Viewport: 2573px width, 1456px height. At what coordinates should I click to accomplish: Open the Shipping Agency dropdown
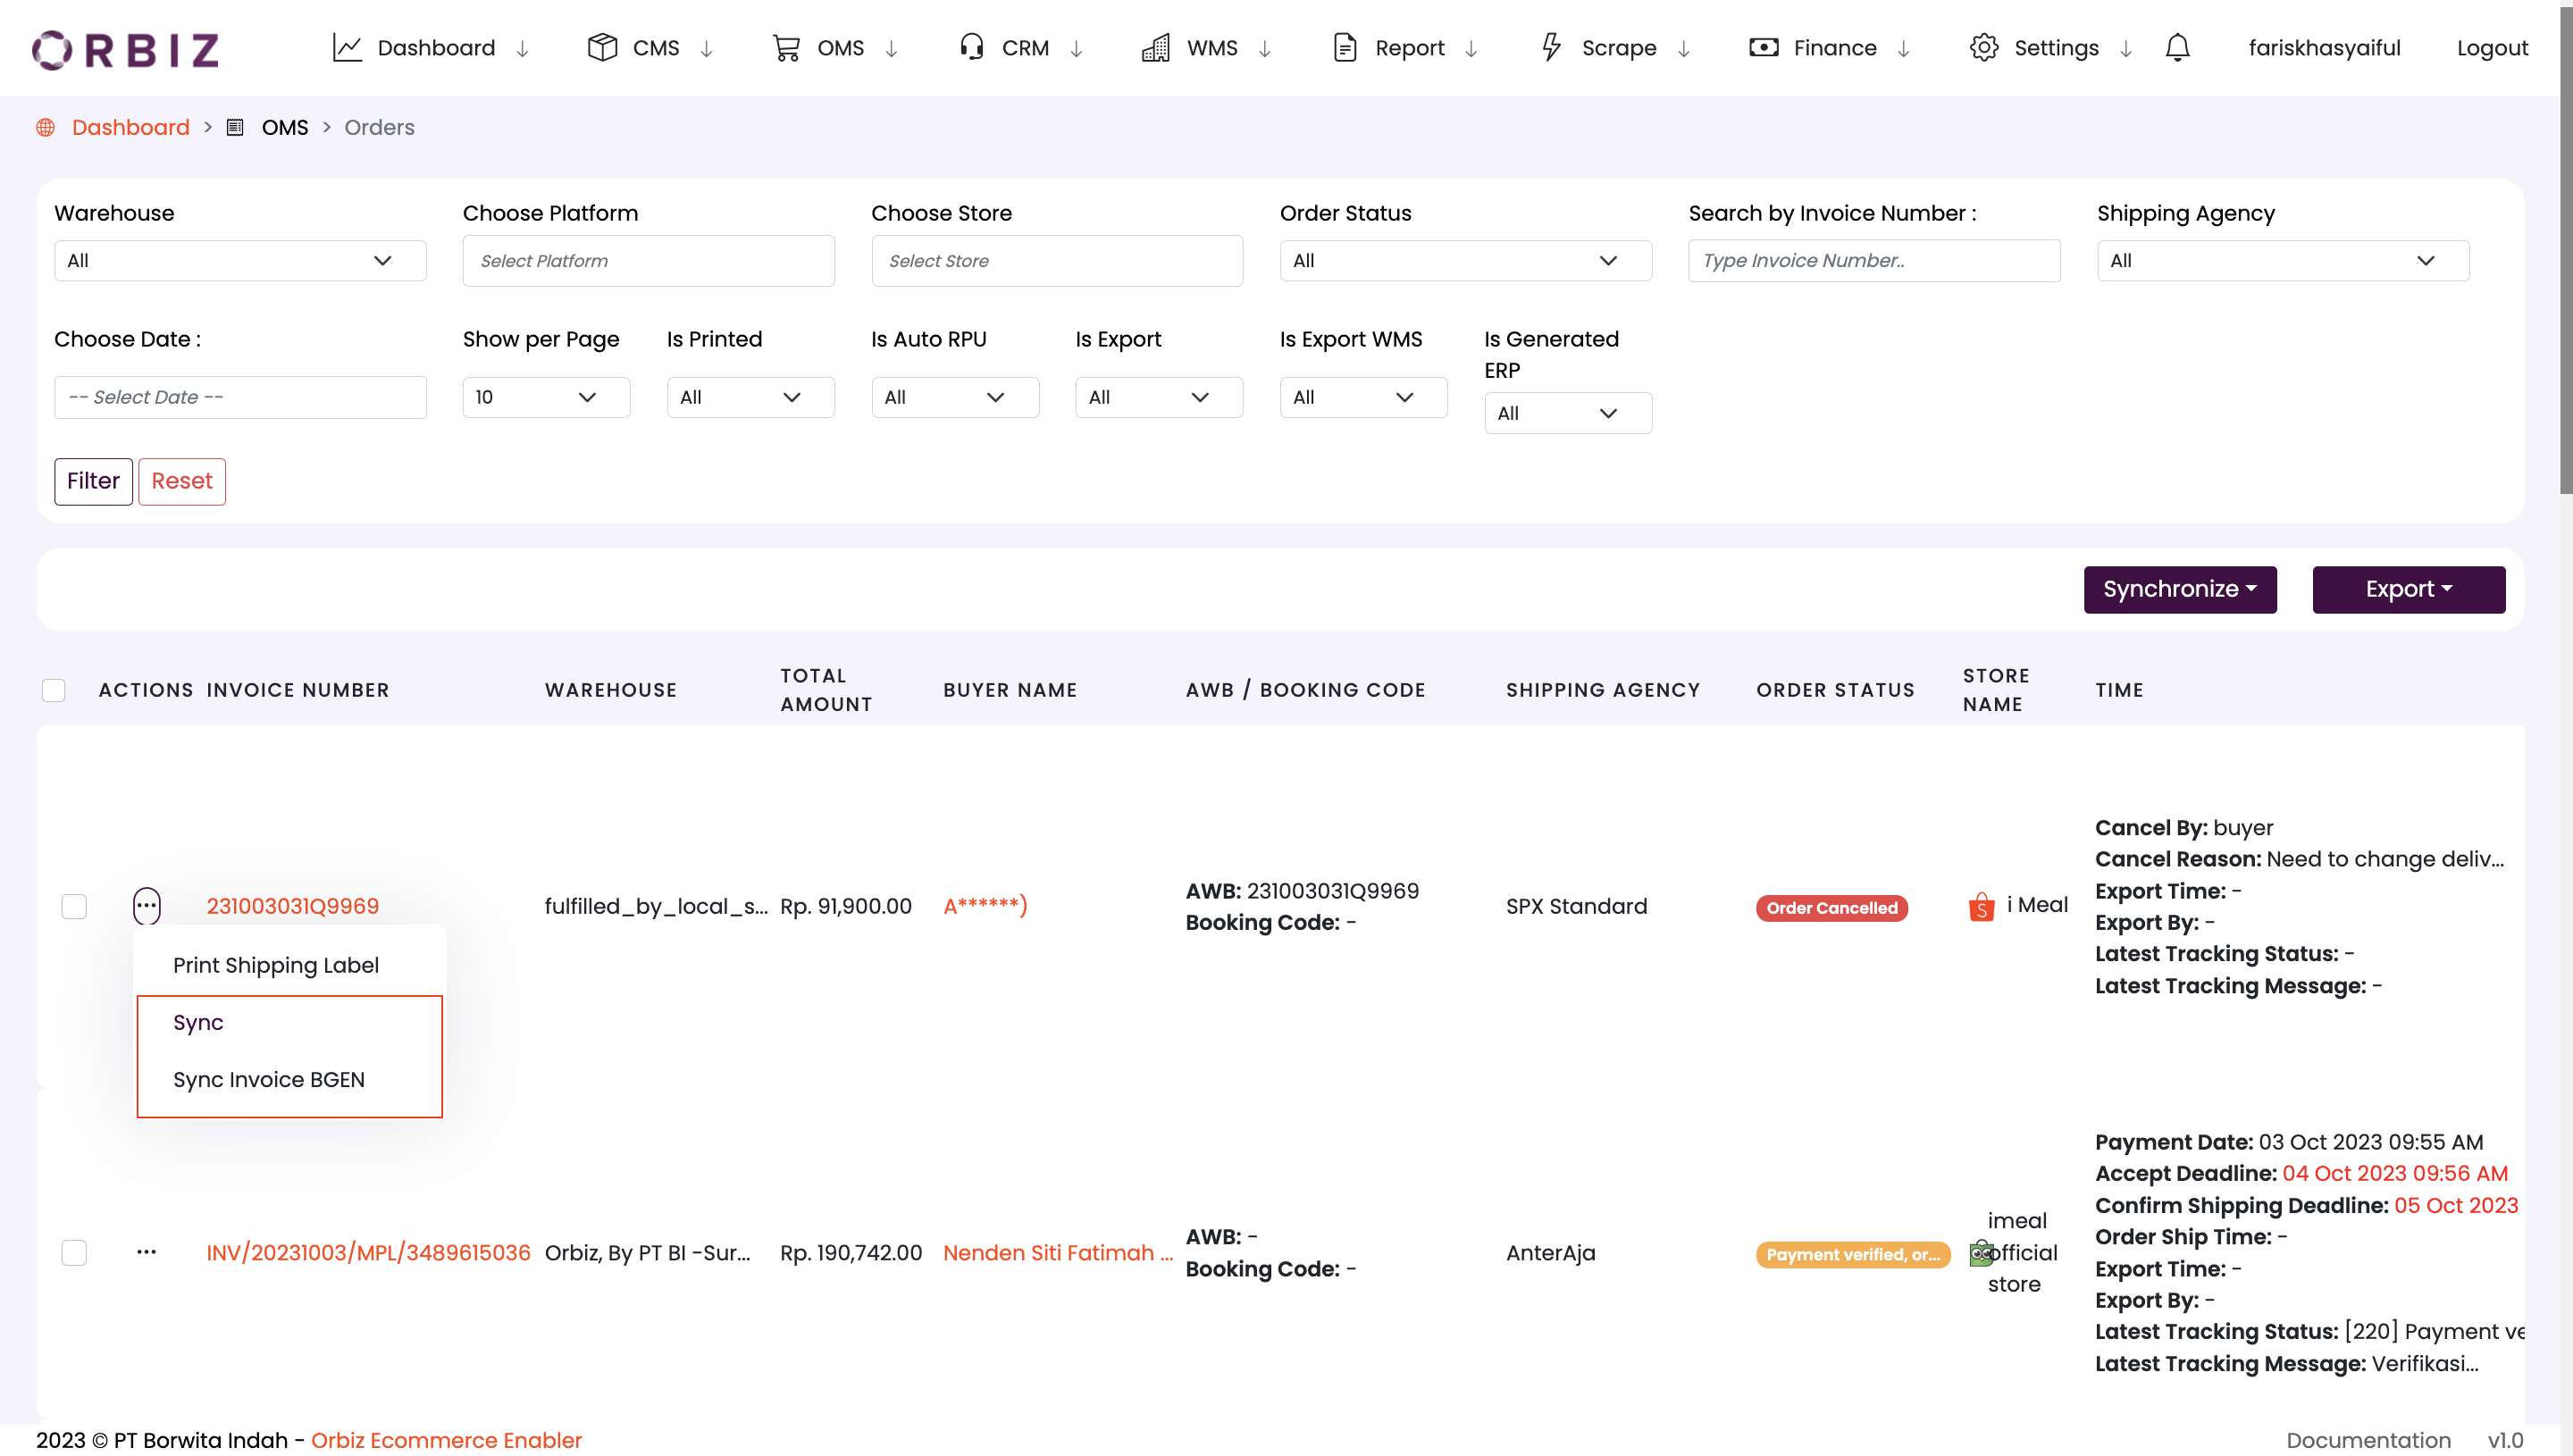pos(2283,261)
